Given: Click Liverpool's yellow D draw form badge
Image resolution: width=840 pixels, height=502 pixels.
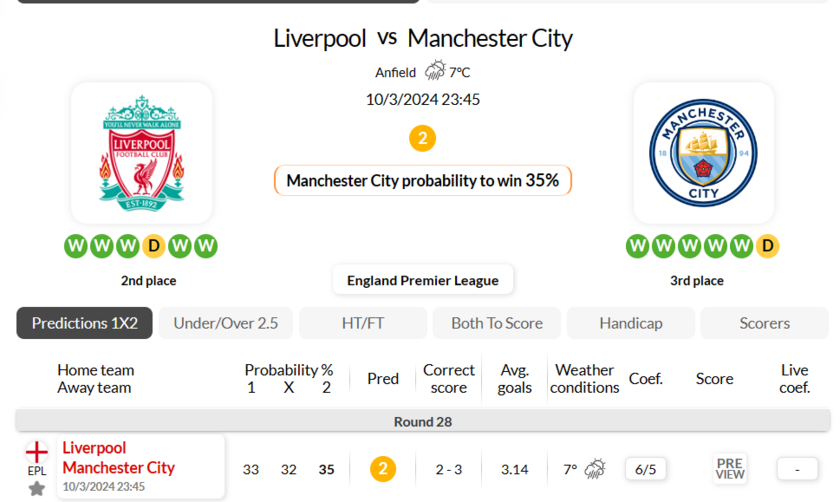Looking at the screenshot, I should [154, 246].
